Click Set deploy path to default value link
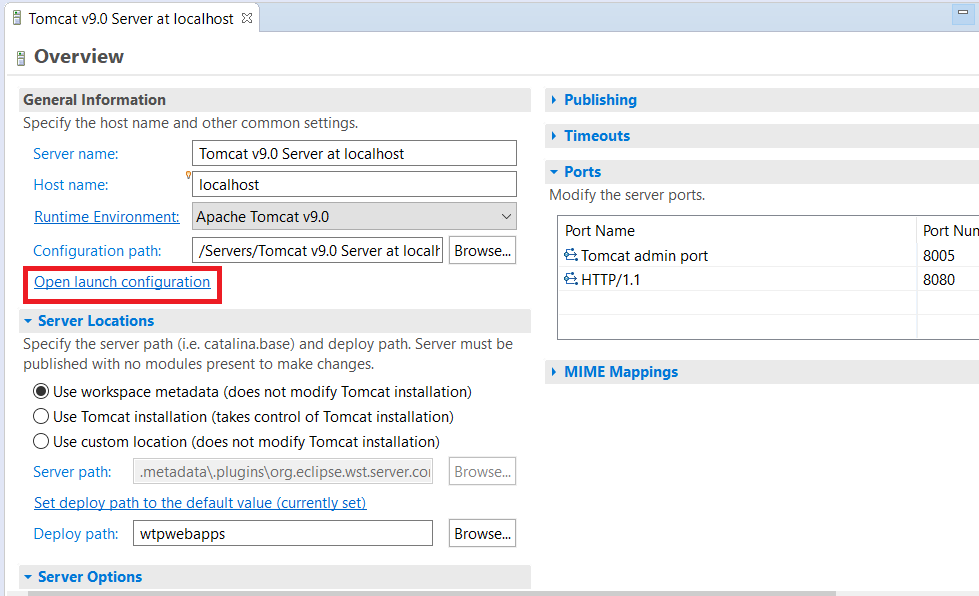Image resolution: width=979 pixels, height=596 pixels. coord(200,502)
